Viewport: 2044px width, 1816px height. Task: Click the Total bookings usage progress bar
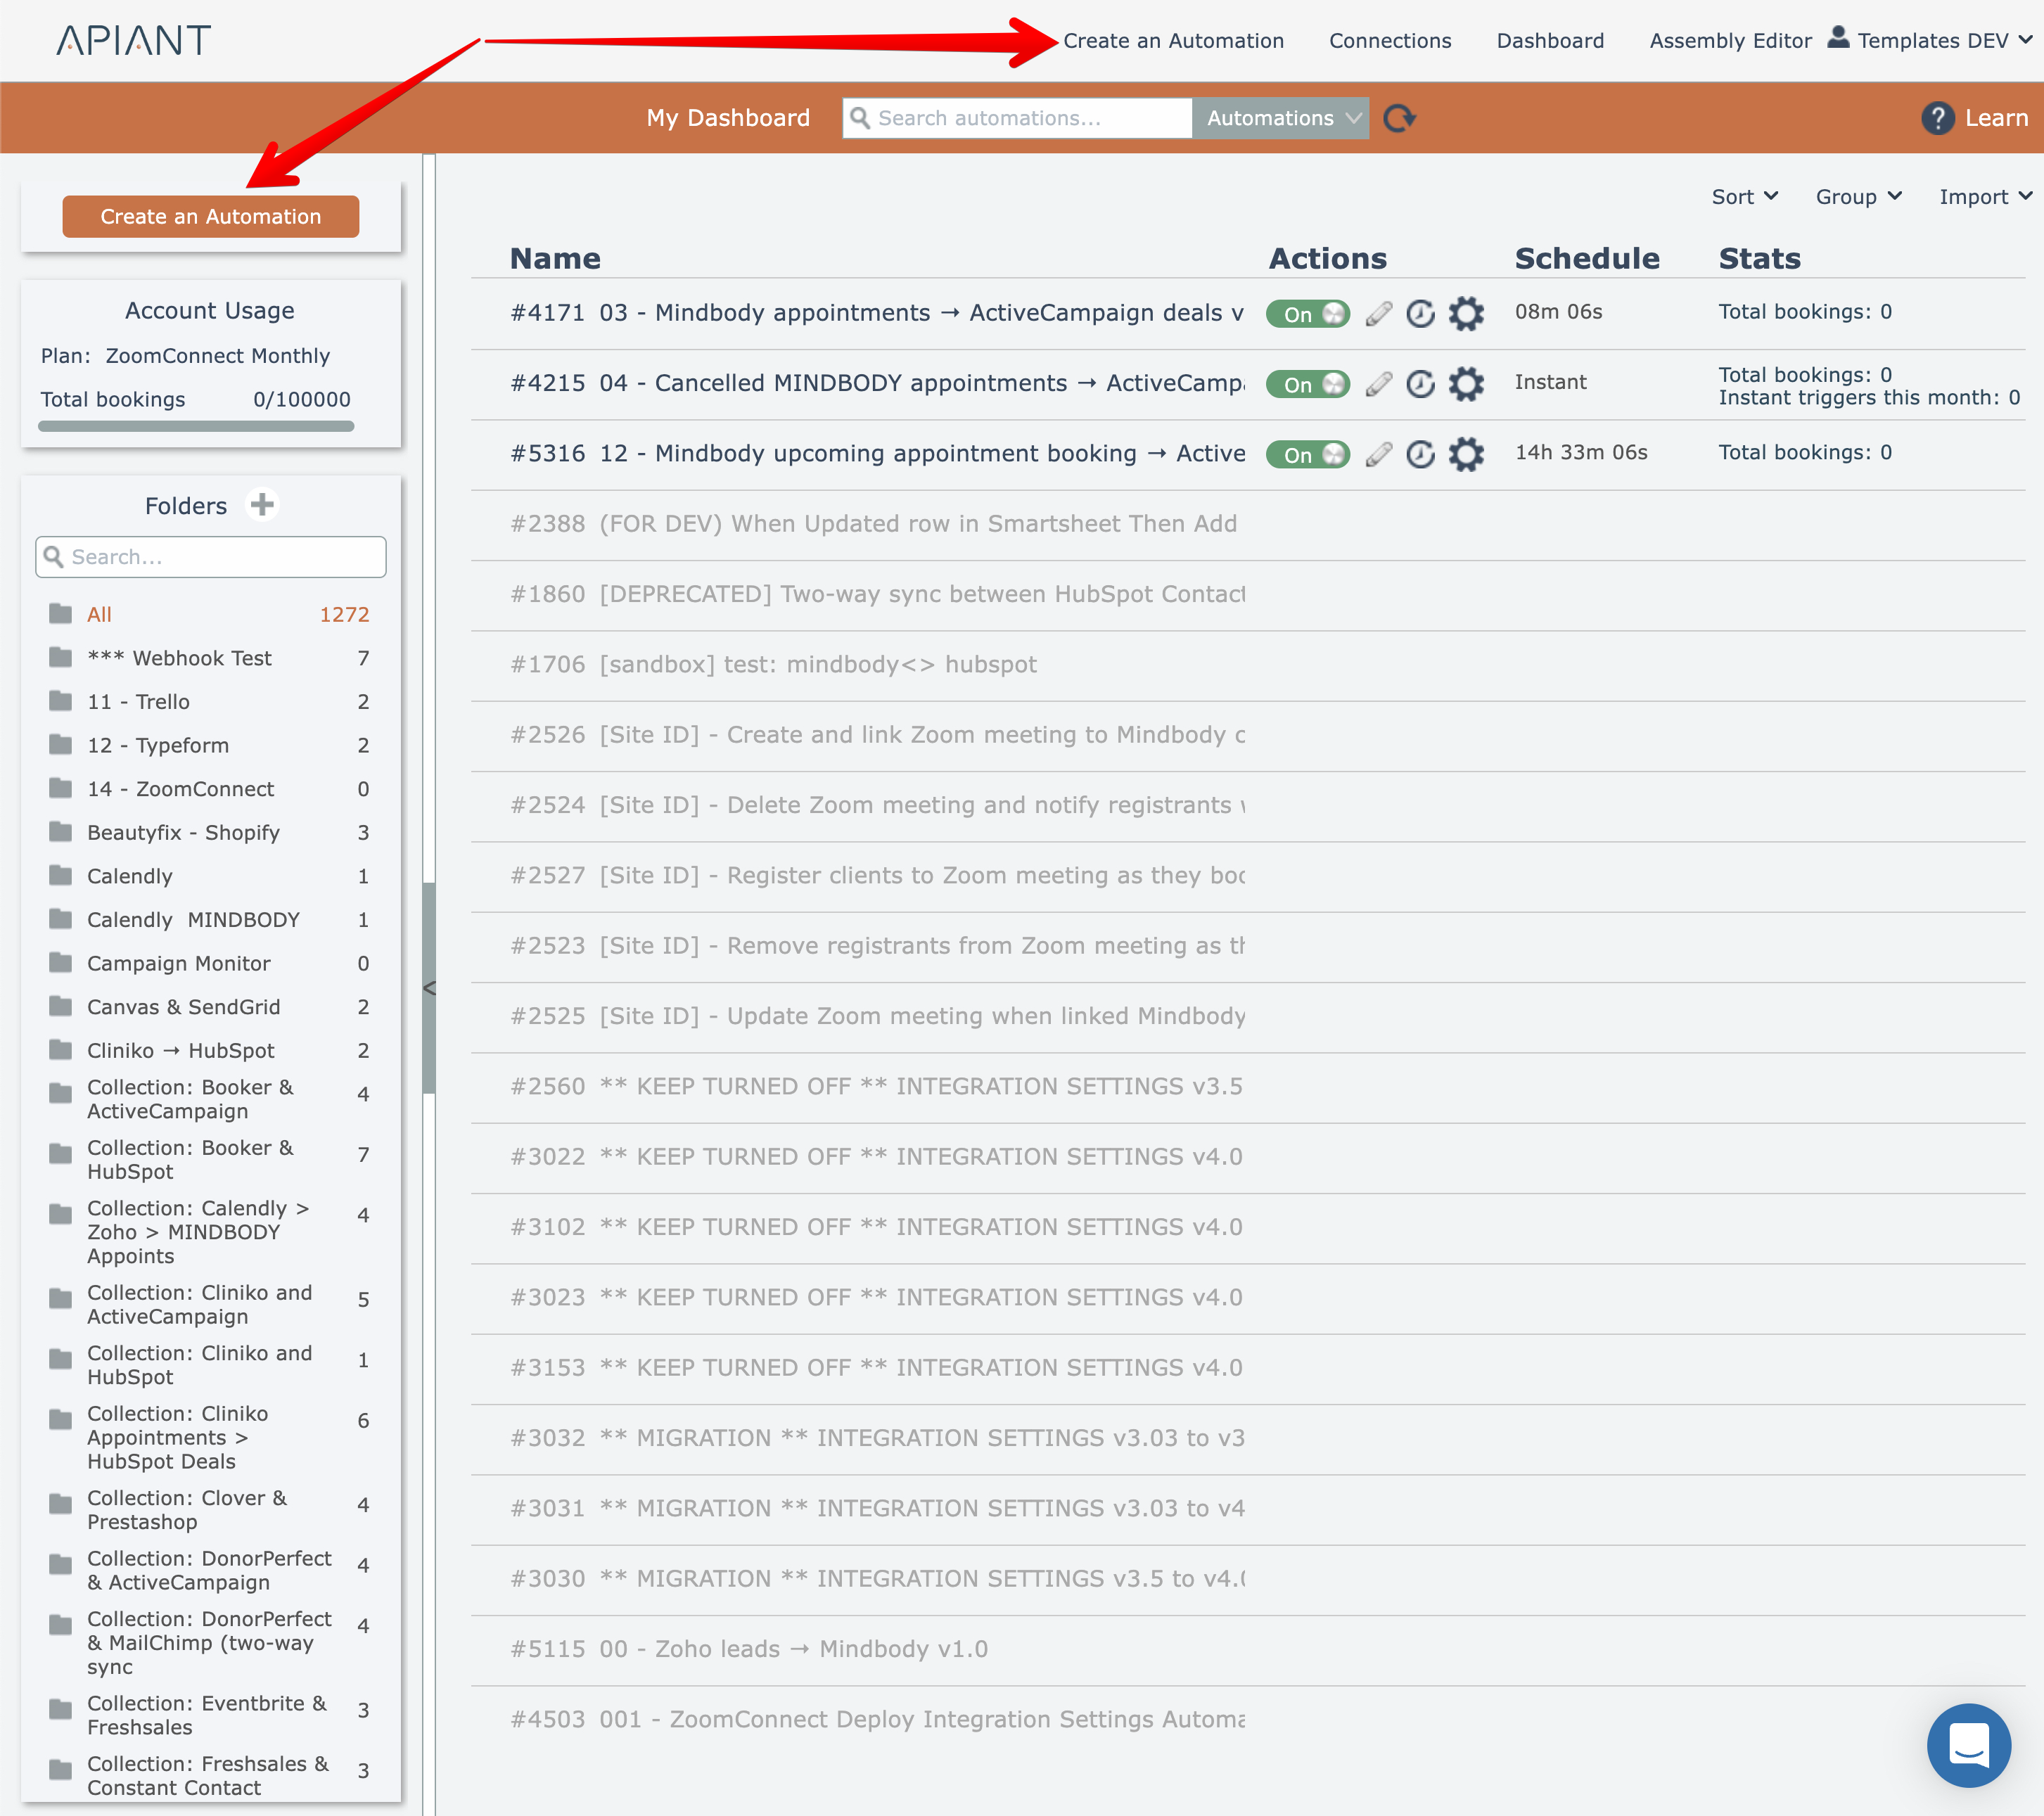196,427
